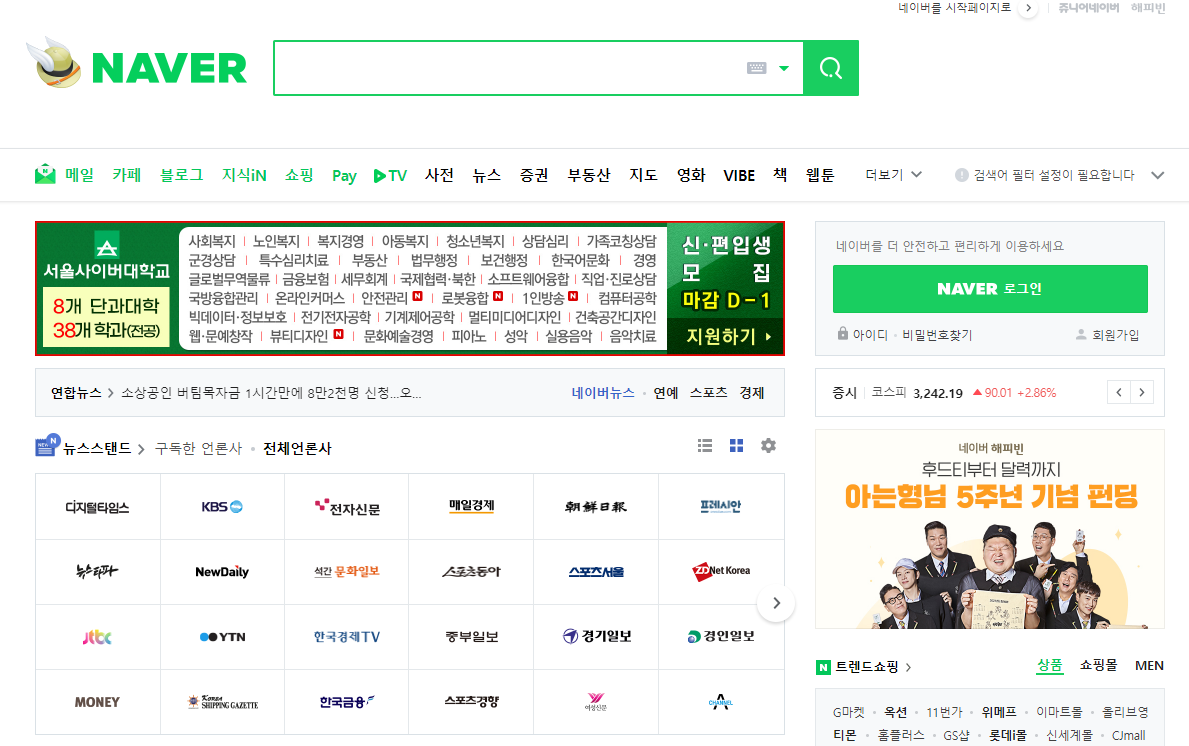Open the 블로그 service
This screenshot has height=746, width=1189.
[x=181, y=175]
